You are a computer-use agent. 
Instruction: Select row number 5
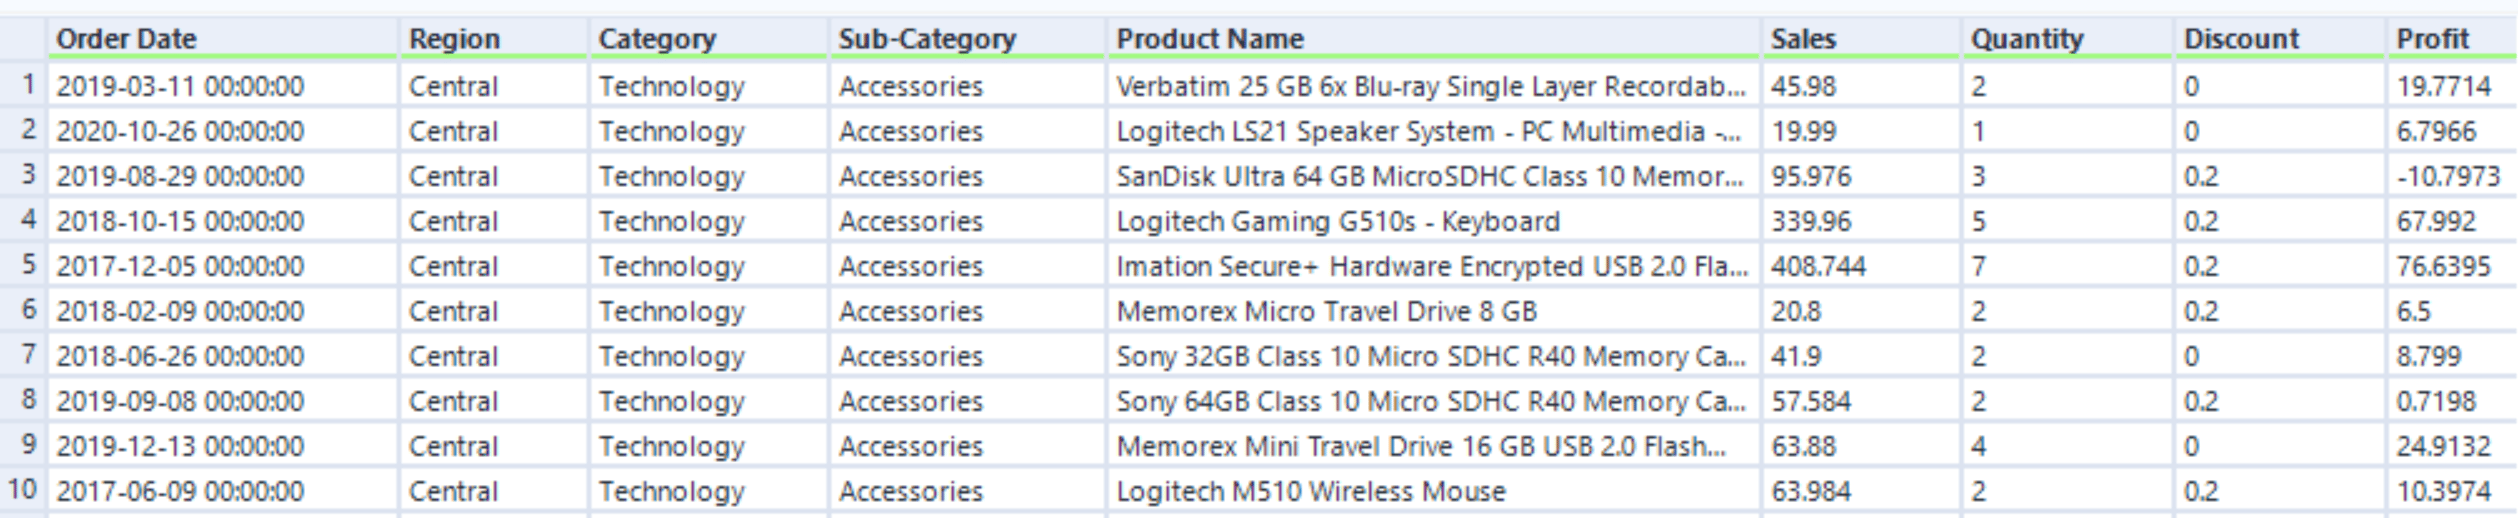coord(24,265)
